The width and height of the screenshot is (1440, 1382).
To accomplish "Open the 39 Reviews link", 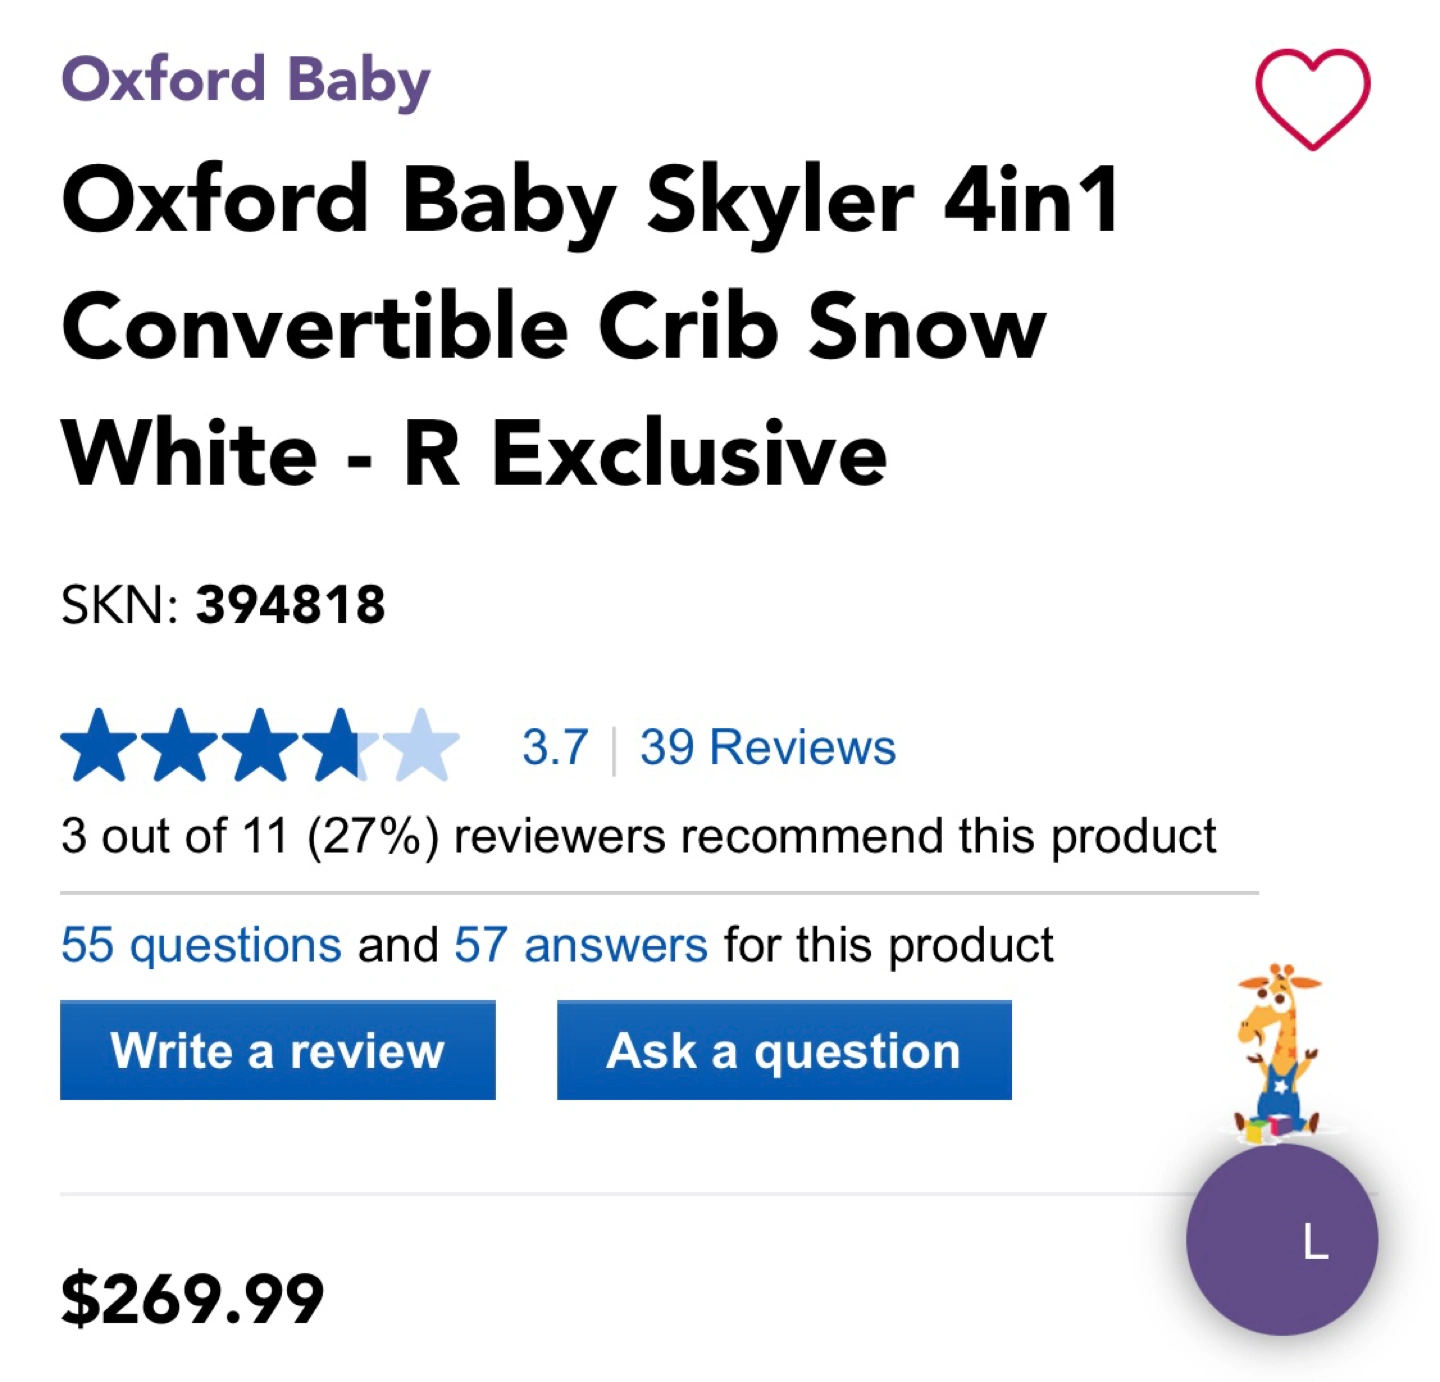I will (x=768, y=747).
